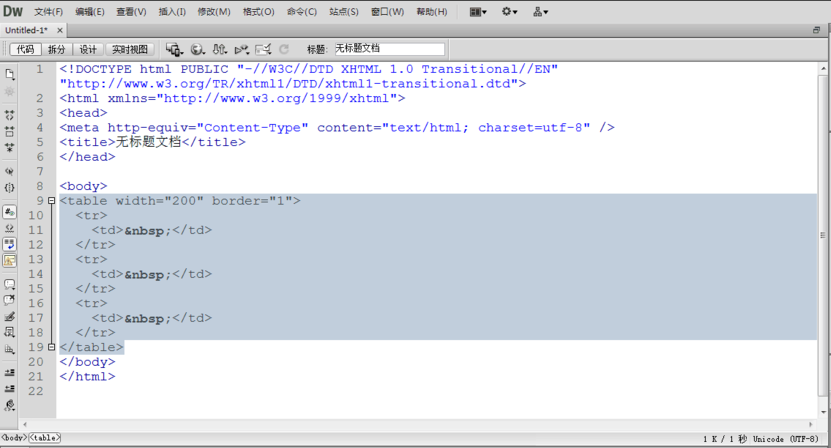
Task: Click the Dw application logo
Action: pos(13,11)
